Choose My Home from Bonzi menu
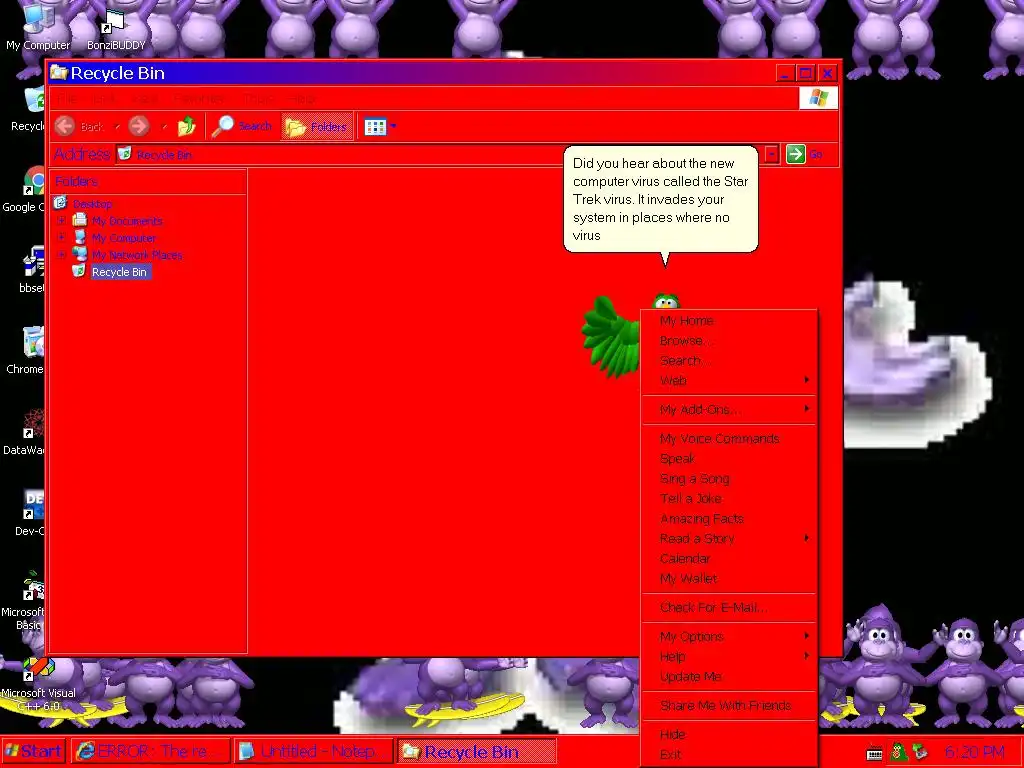Image resolution: width=1024 pixels, height=768 pixels. coord(729,321)
